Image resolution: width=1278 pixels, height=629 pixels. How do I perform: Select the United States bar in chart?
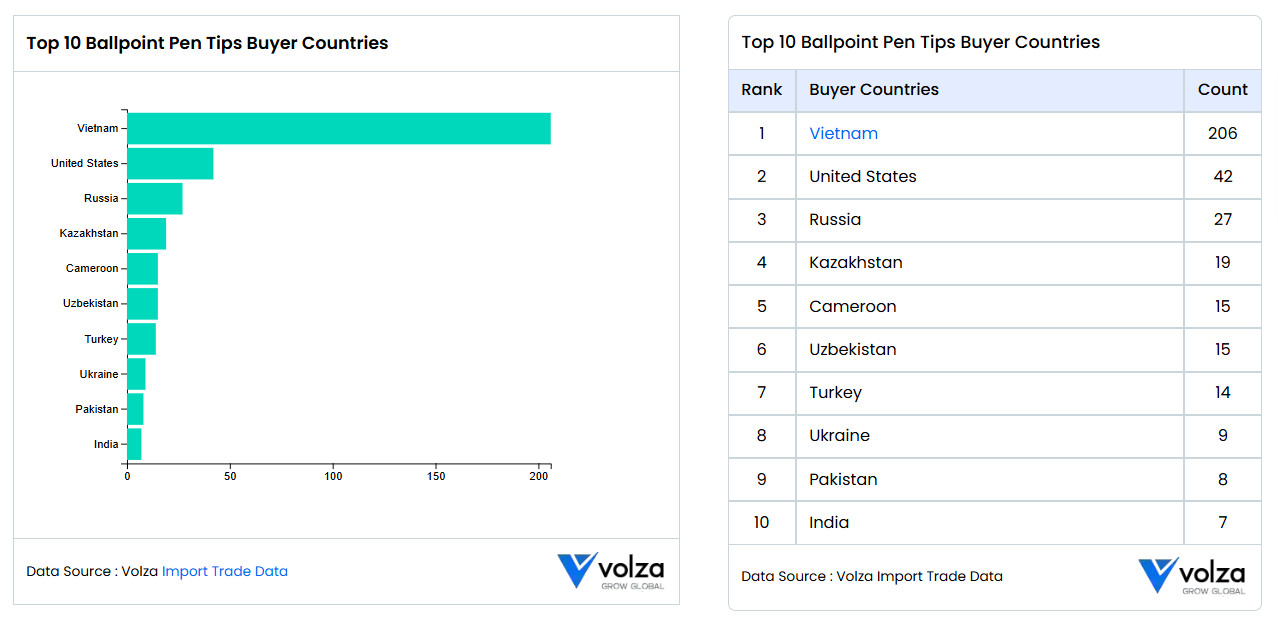(x=170, y=163)
